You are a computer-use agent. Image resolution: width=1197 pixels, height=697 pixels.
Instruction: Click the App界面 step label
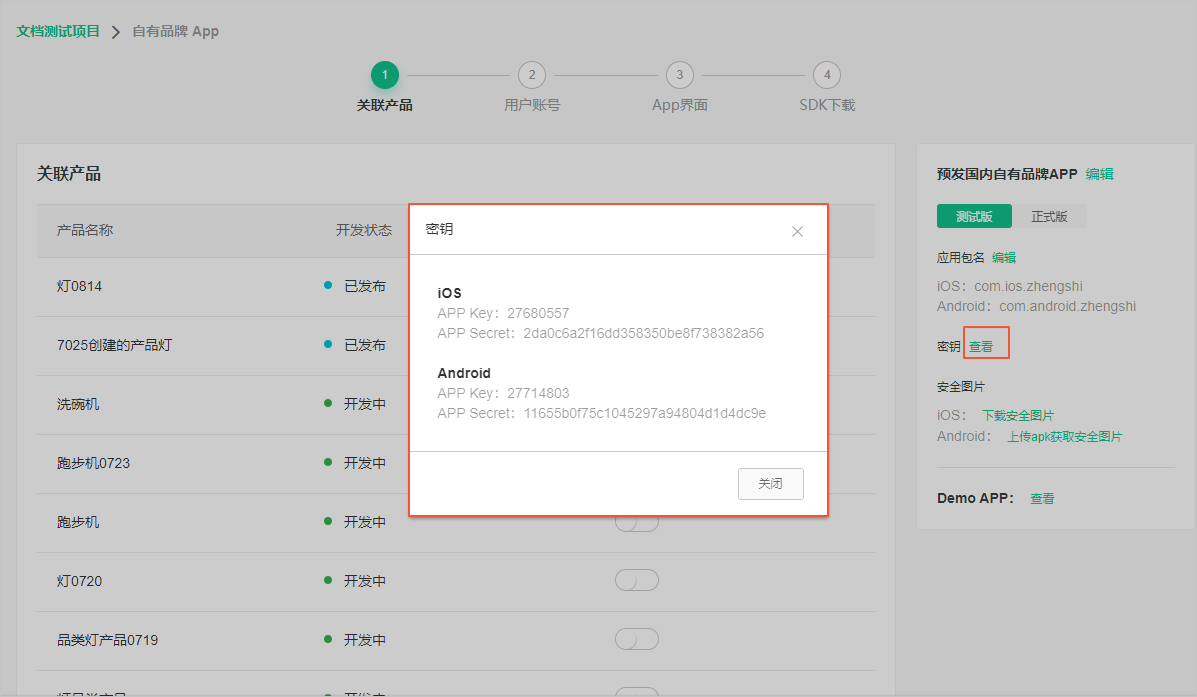(679, 105)
